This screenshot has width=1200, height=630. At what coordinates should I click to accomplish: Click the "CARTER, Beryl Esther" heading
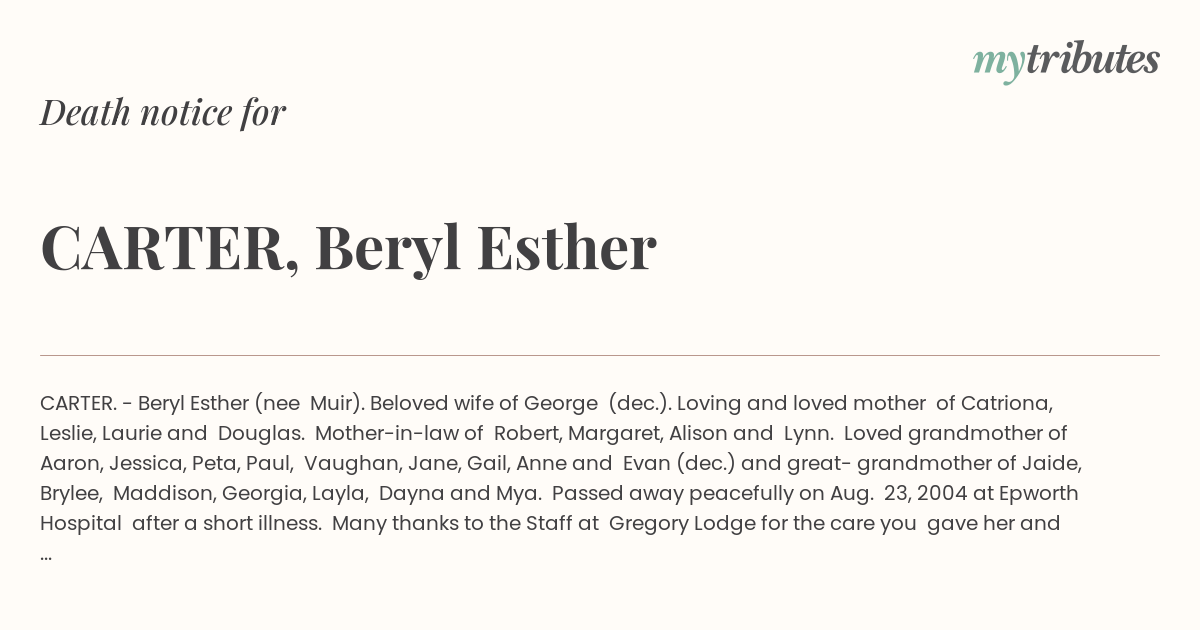tap(348, 248)
